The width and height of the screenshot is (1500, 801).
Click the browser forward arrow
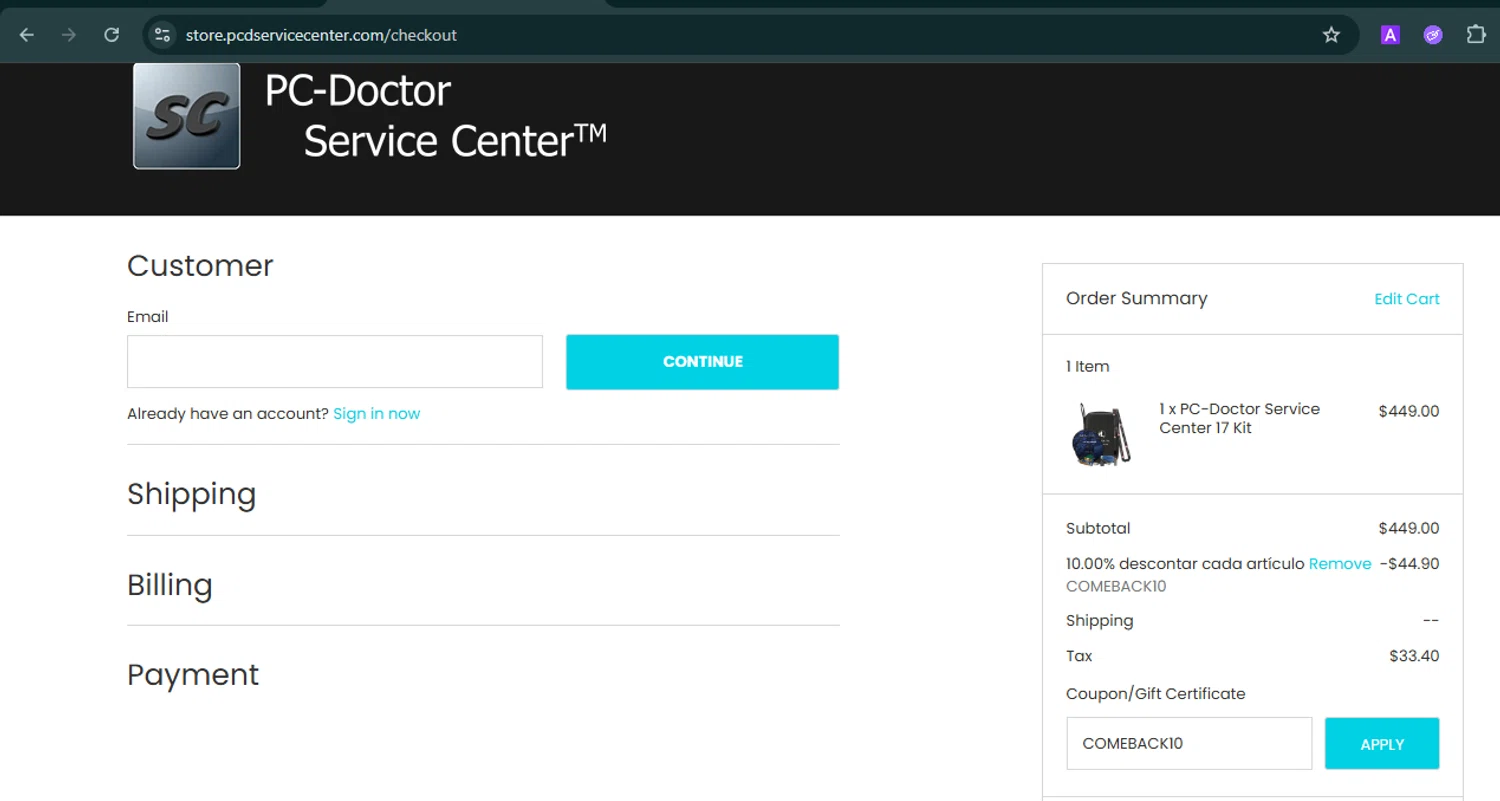pyautogui.click(x=69, y=35)
